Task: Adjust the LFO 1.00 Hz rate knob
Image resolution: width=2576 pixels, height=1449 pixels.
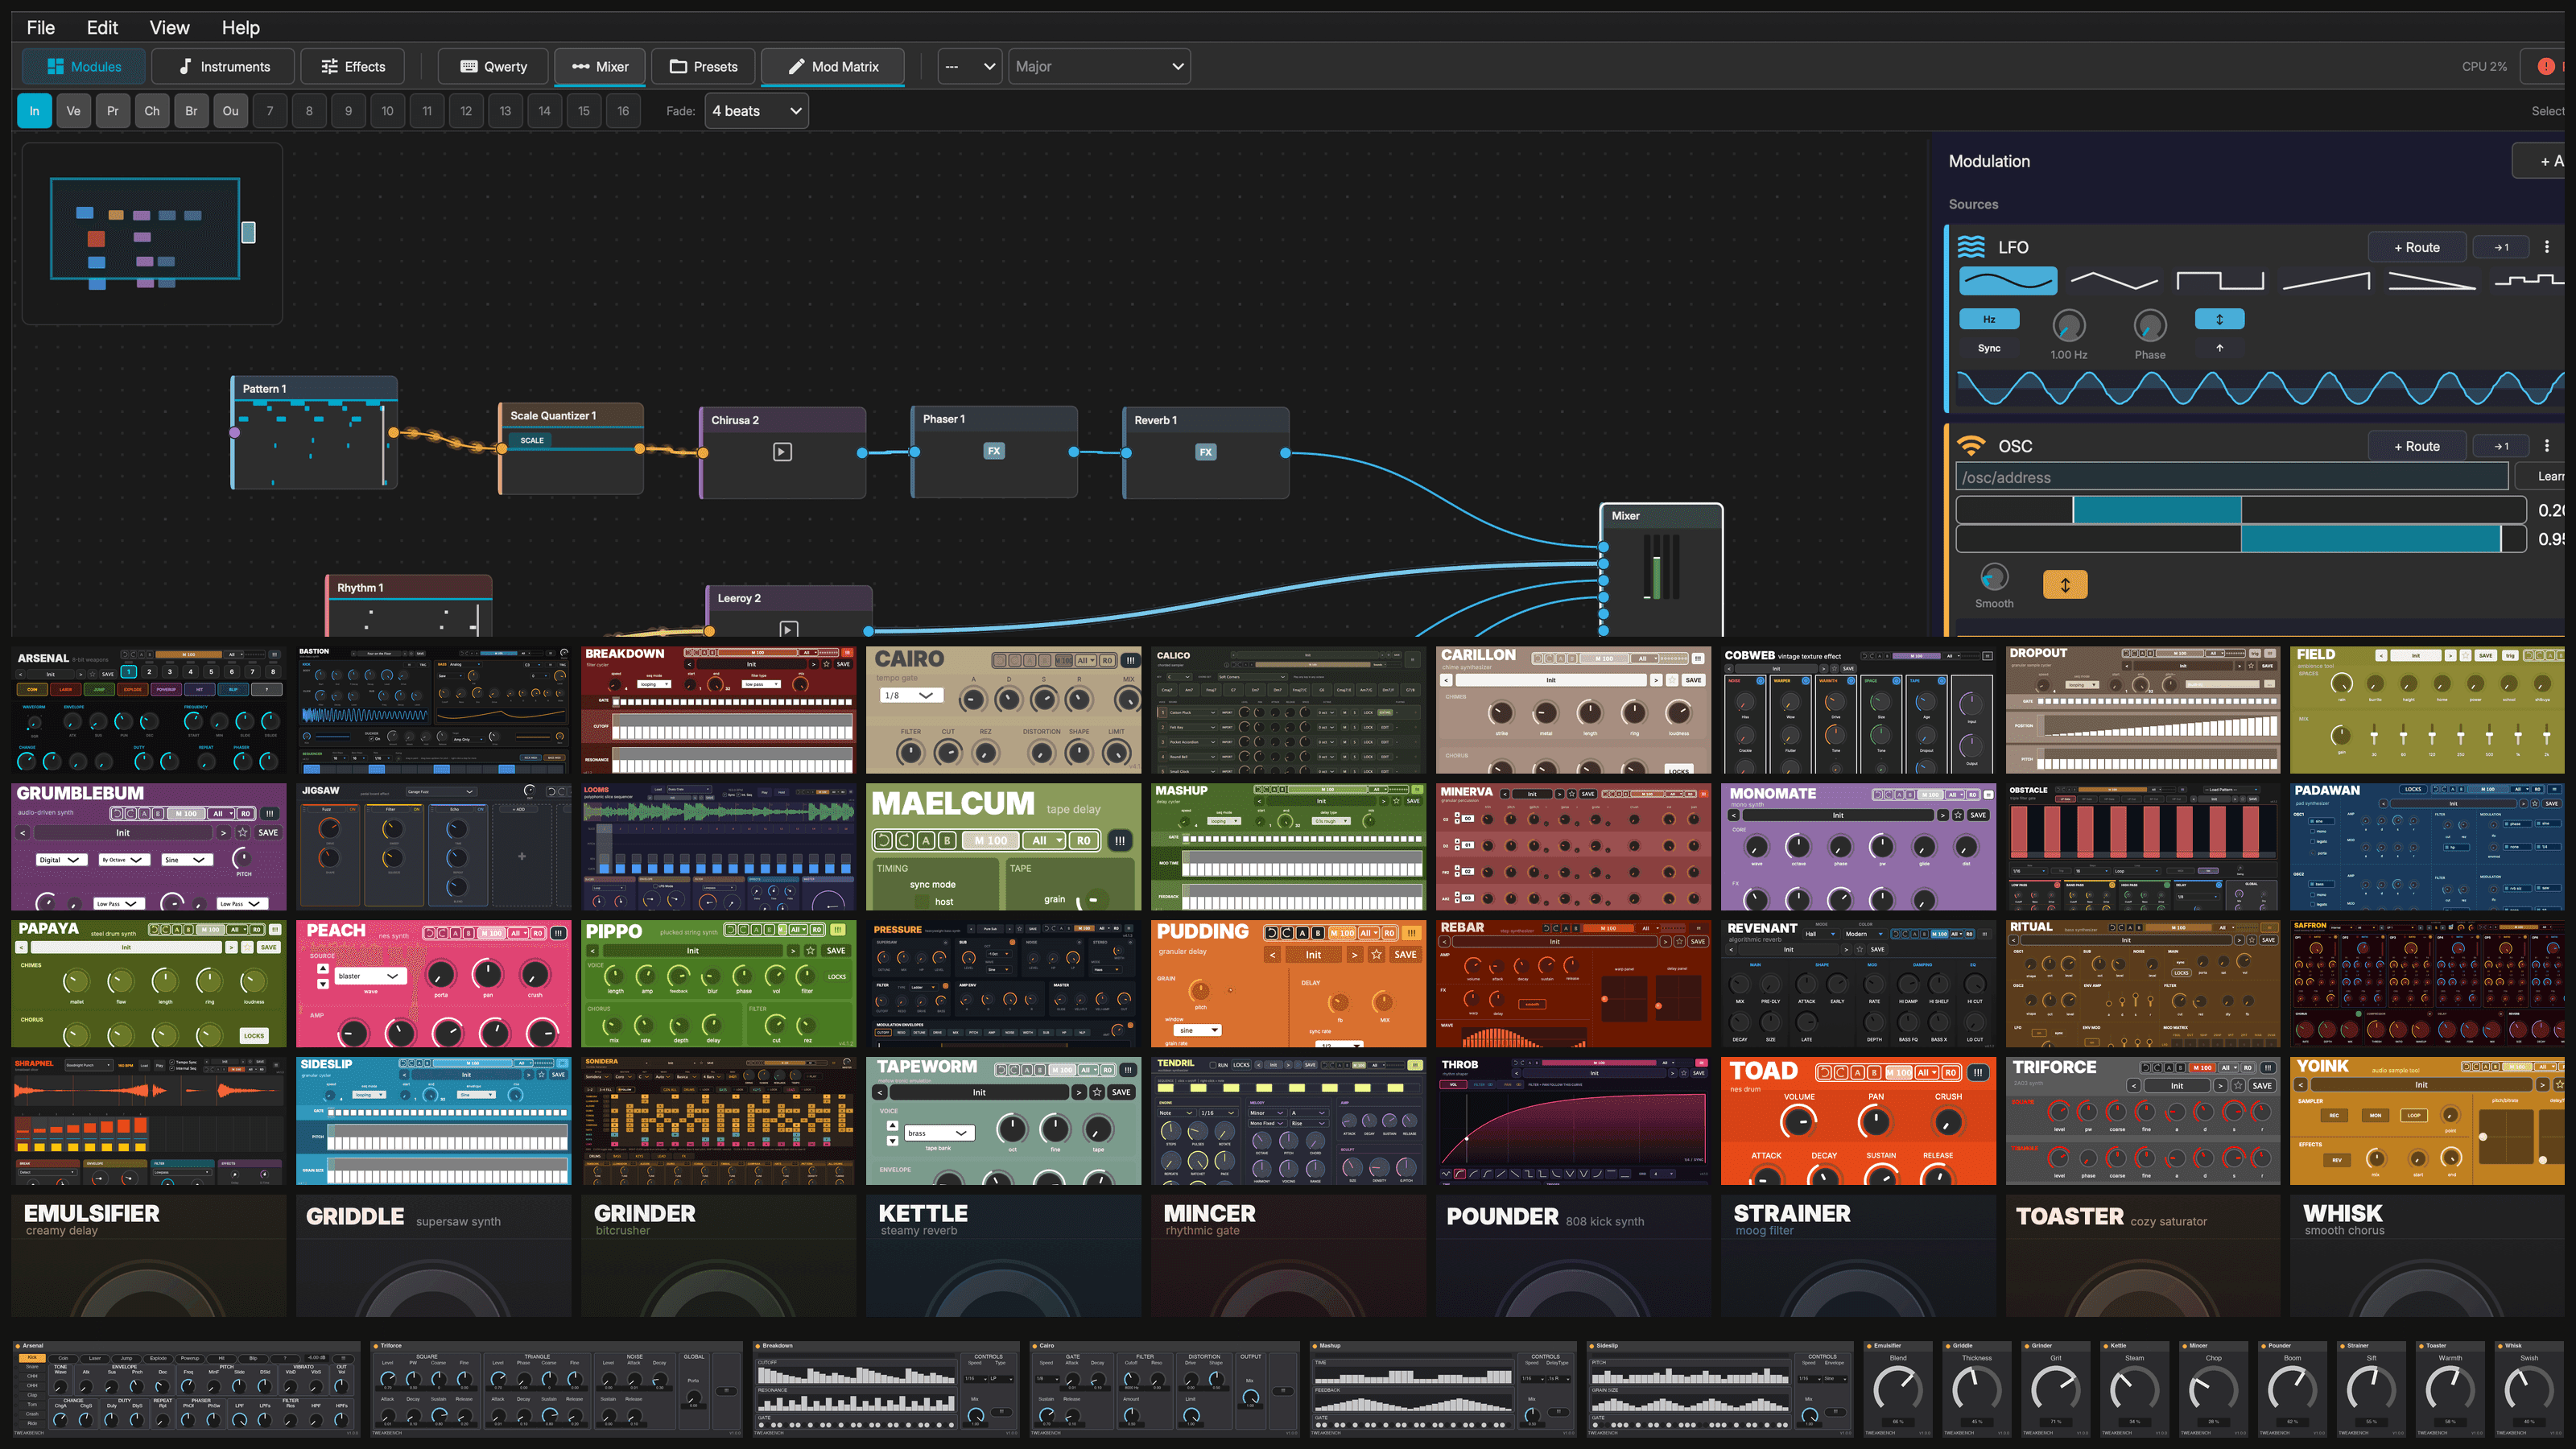Action: pyautogui.click(x=2068, y=325)
